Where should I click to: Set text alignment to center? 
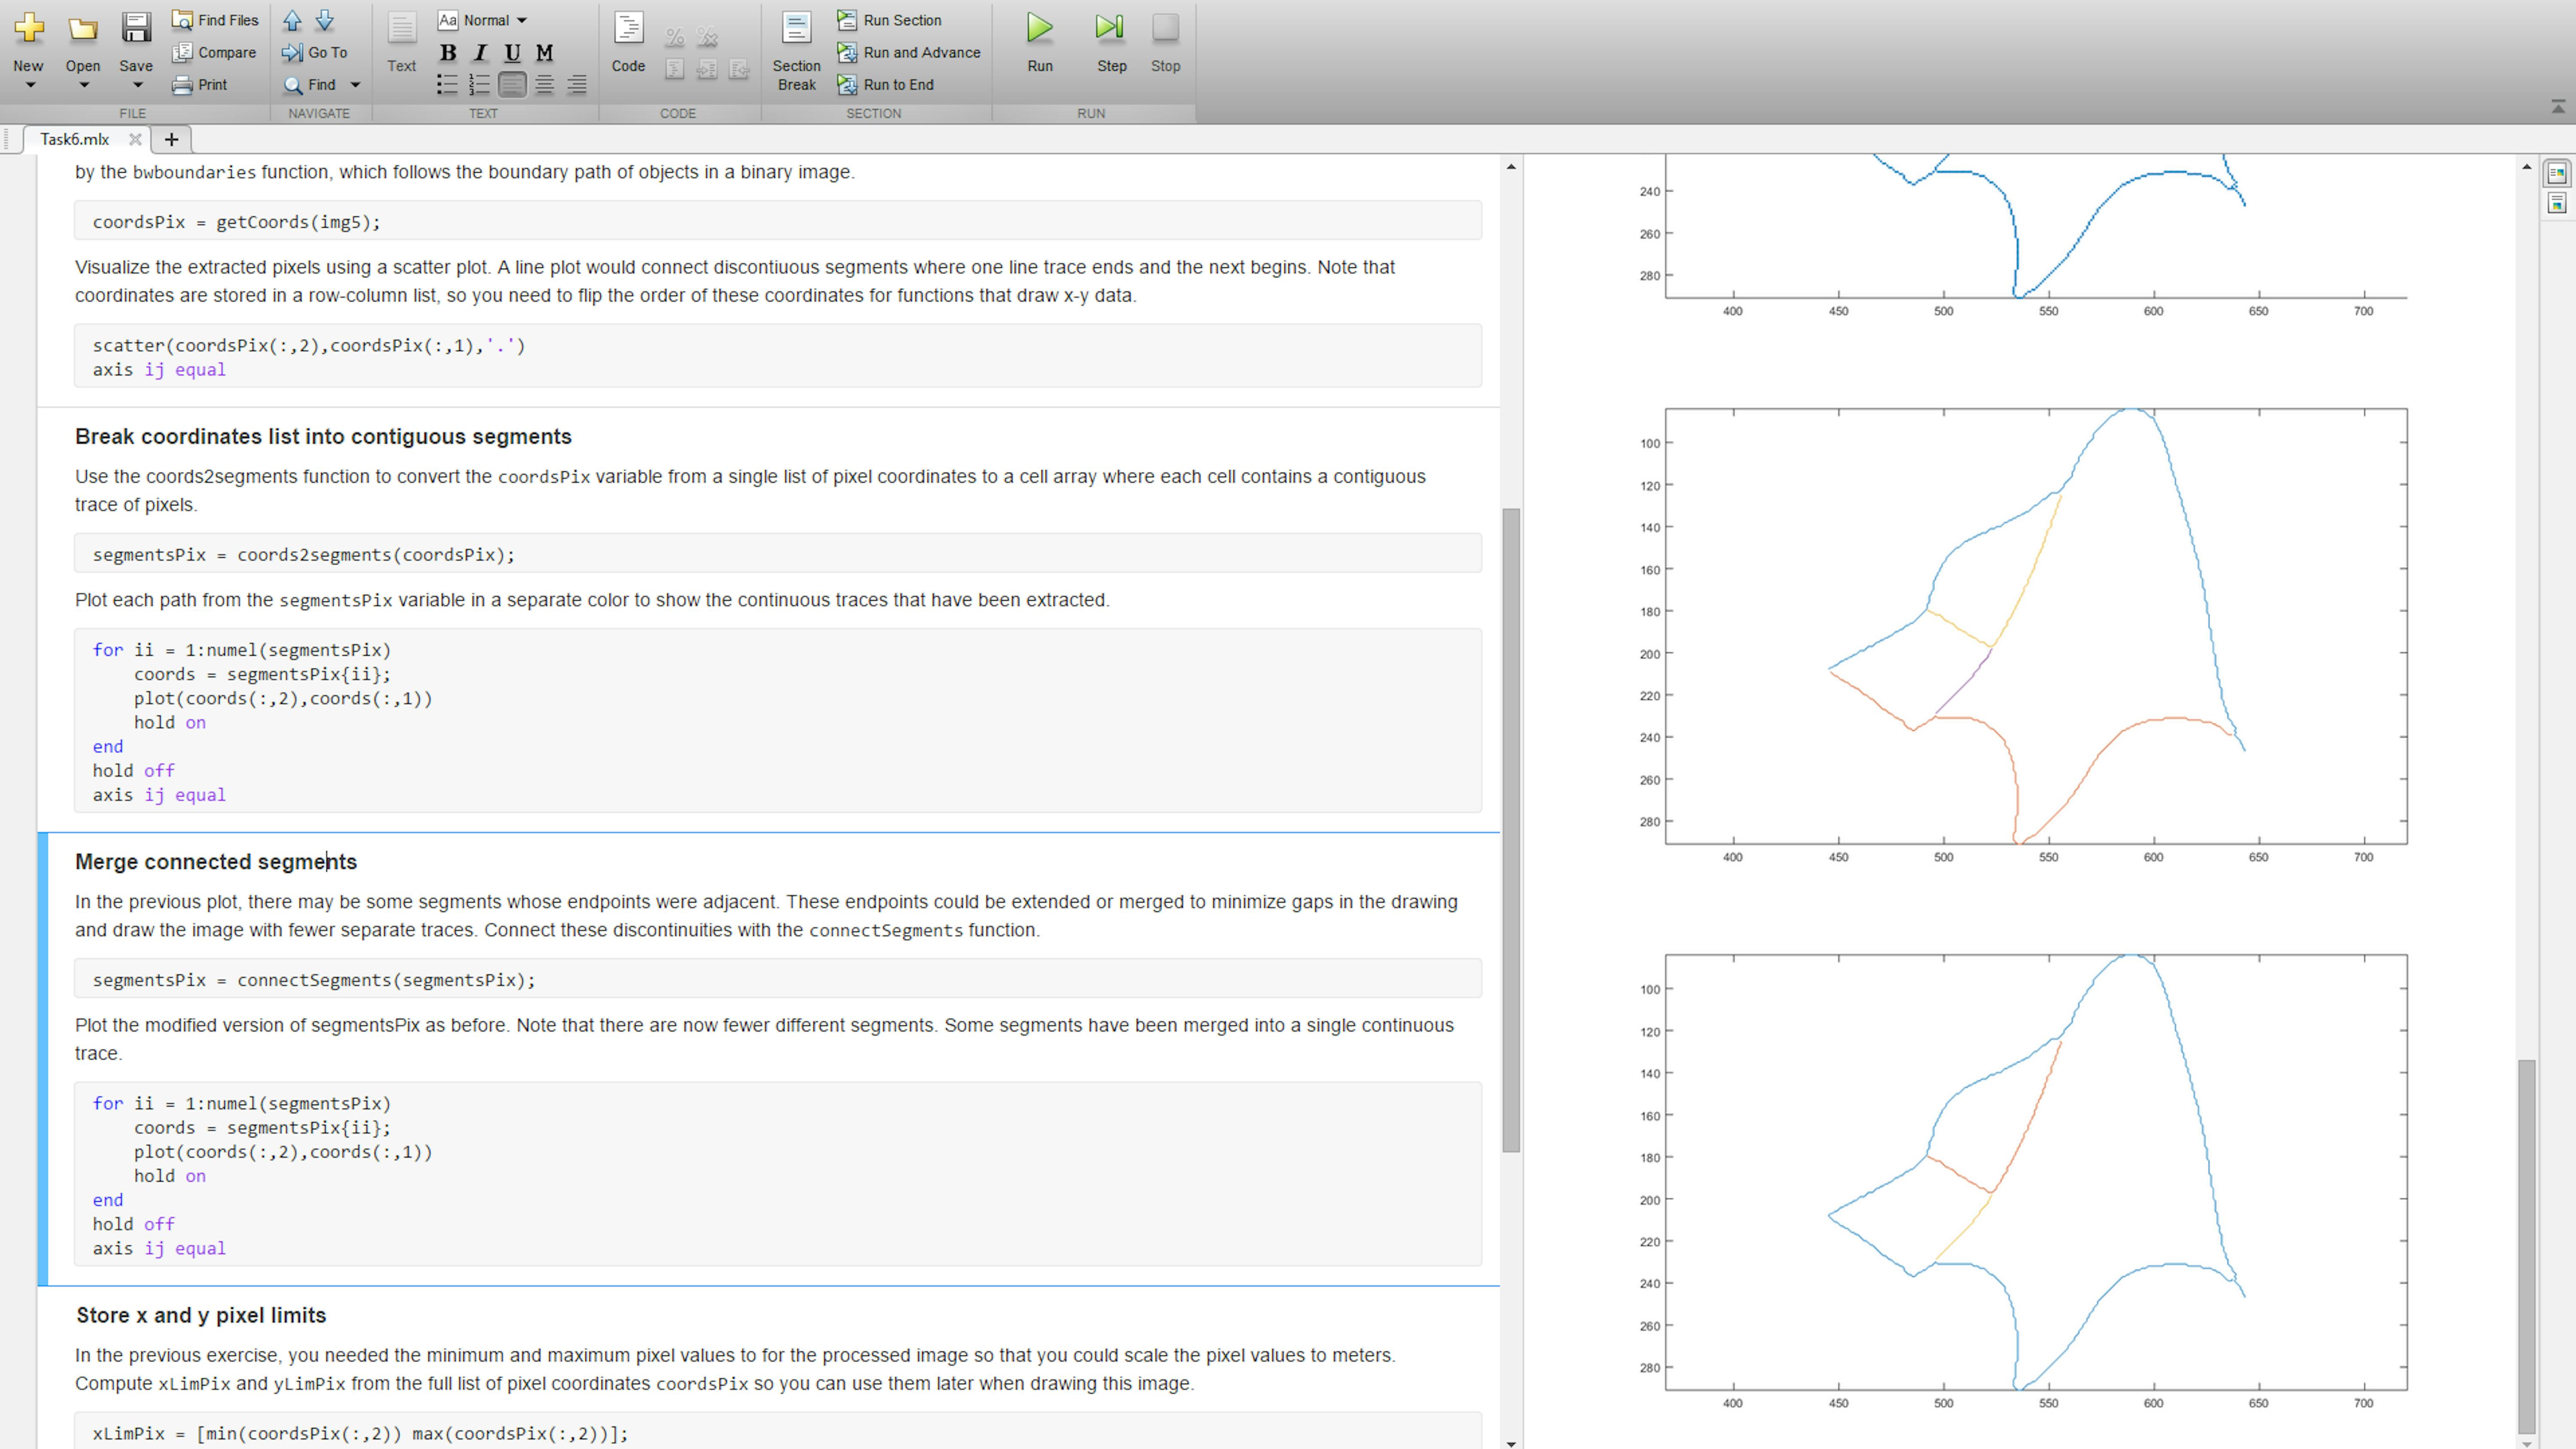pyautogui.click(x=544, y=85)
